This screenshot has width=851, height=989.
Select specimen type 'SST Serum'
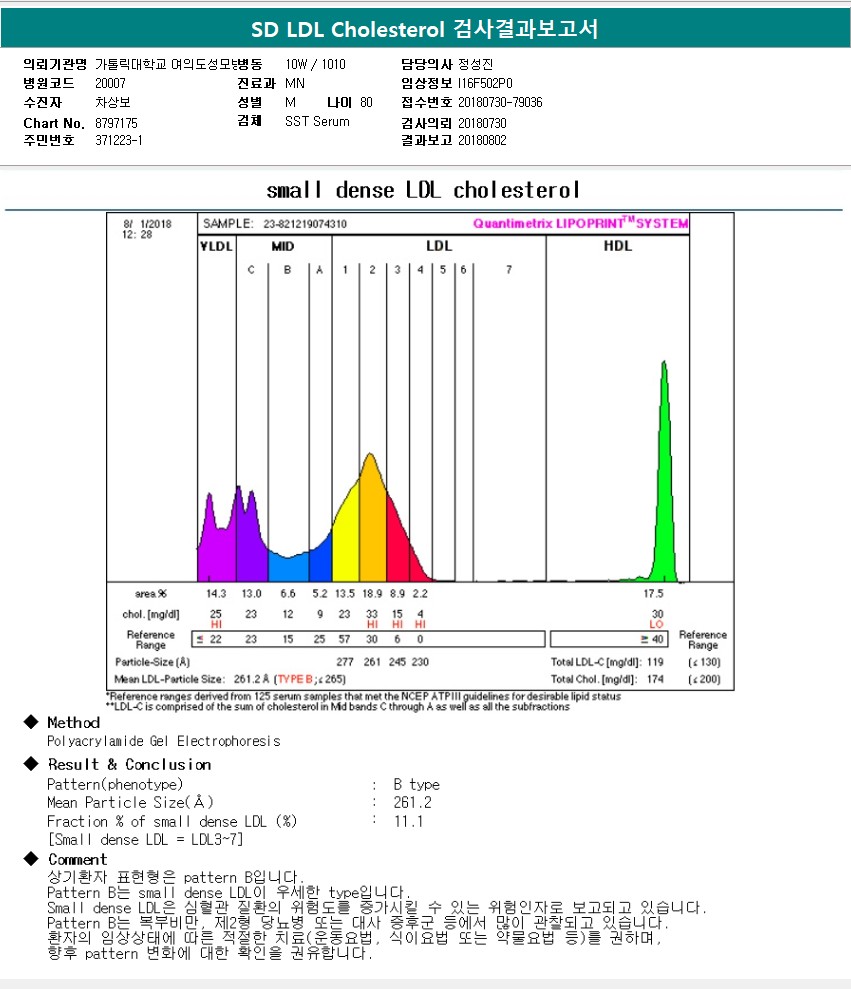(317, 121)
